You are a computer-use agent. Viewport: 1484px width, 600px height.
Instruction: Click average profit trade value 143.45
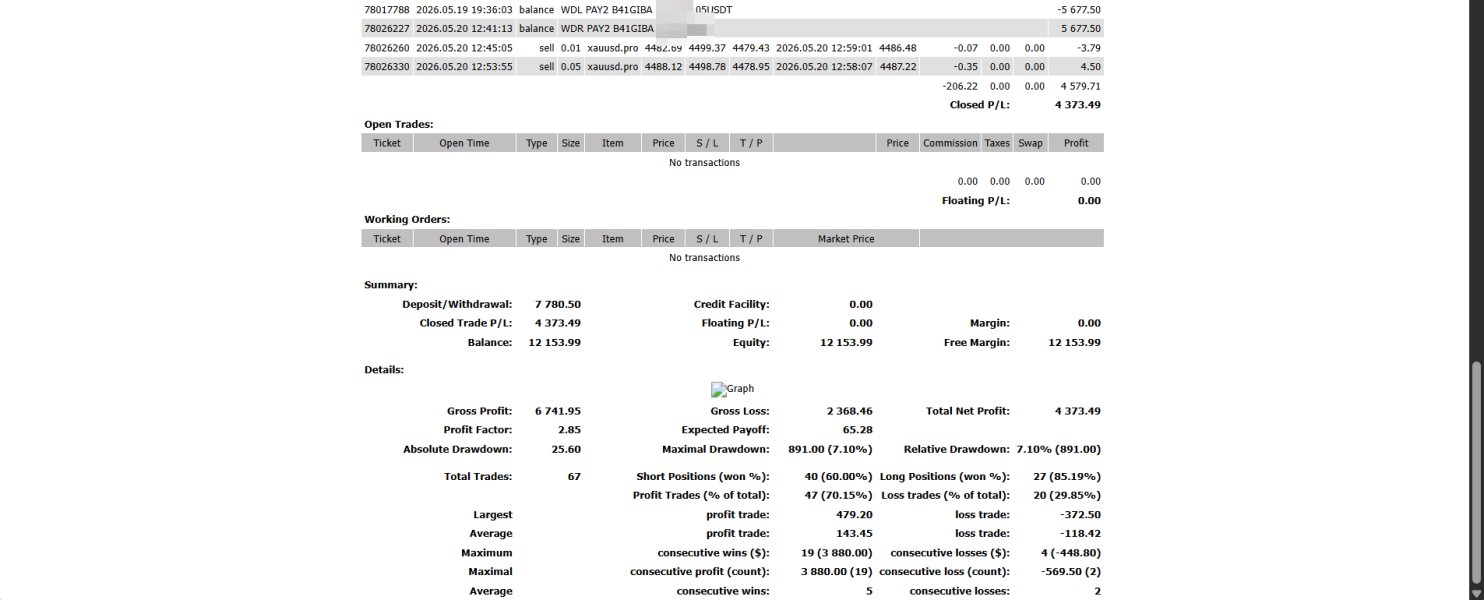coord(856,534)
